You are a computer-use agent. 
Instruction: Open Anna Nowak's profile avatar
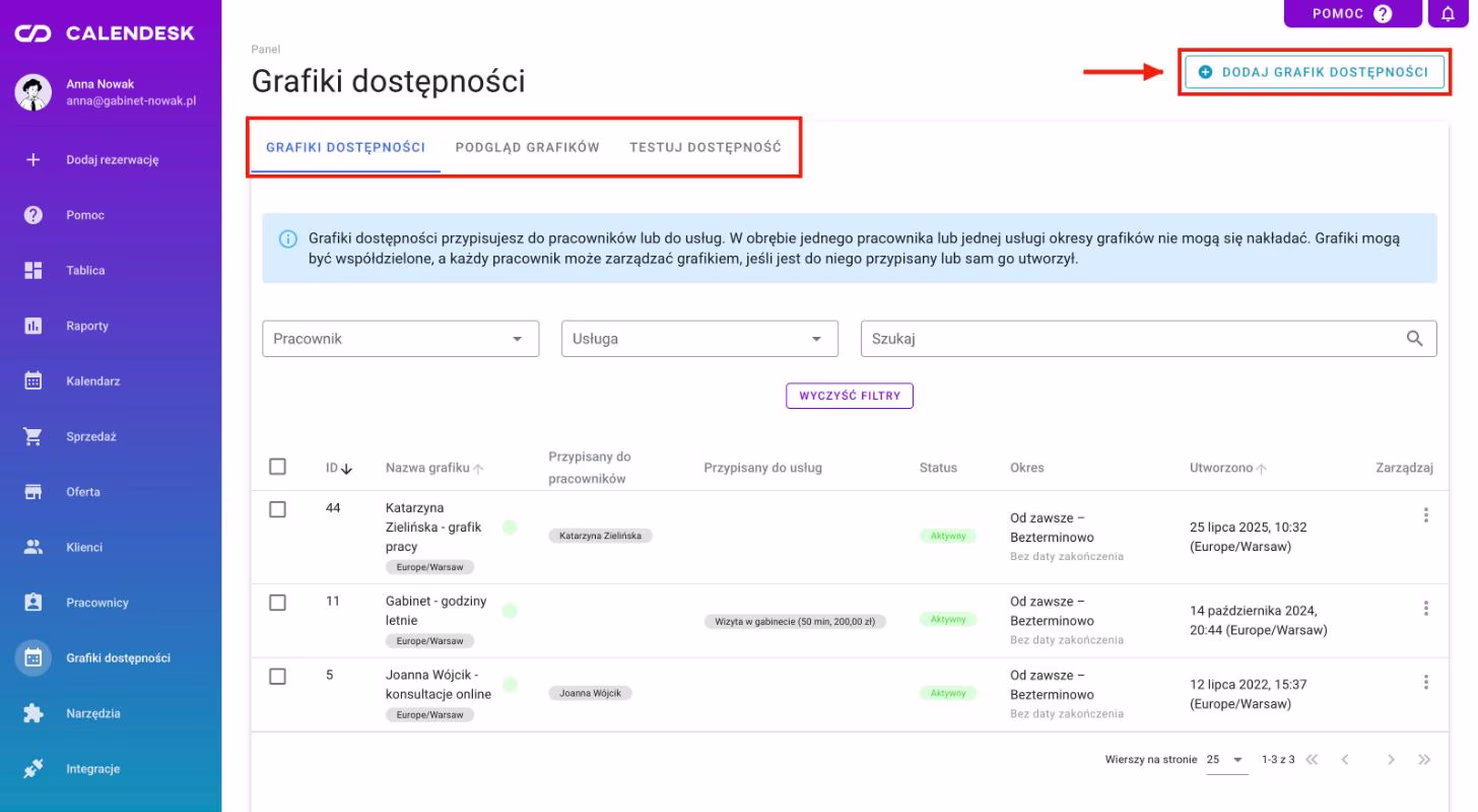pos(33,92)
